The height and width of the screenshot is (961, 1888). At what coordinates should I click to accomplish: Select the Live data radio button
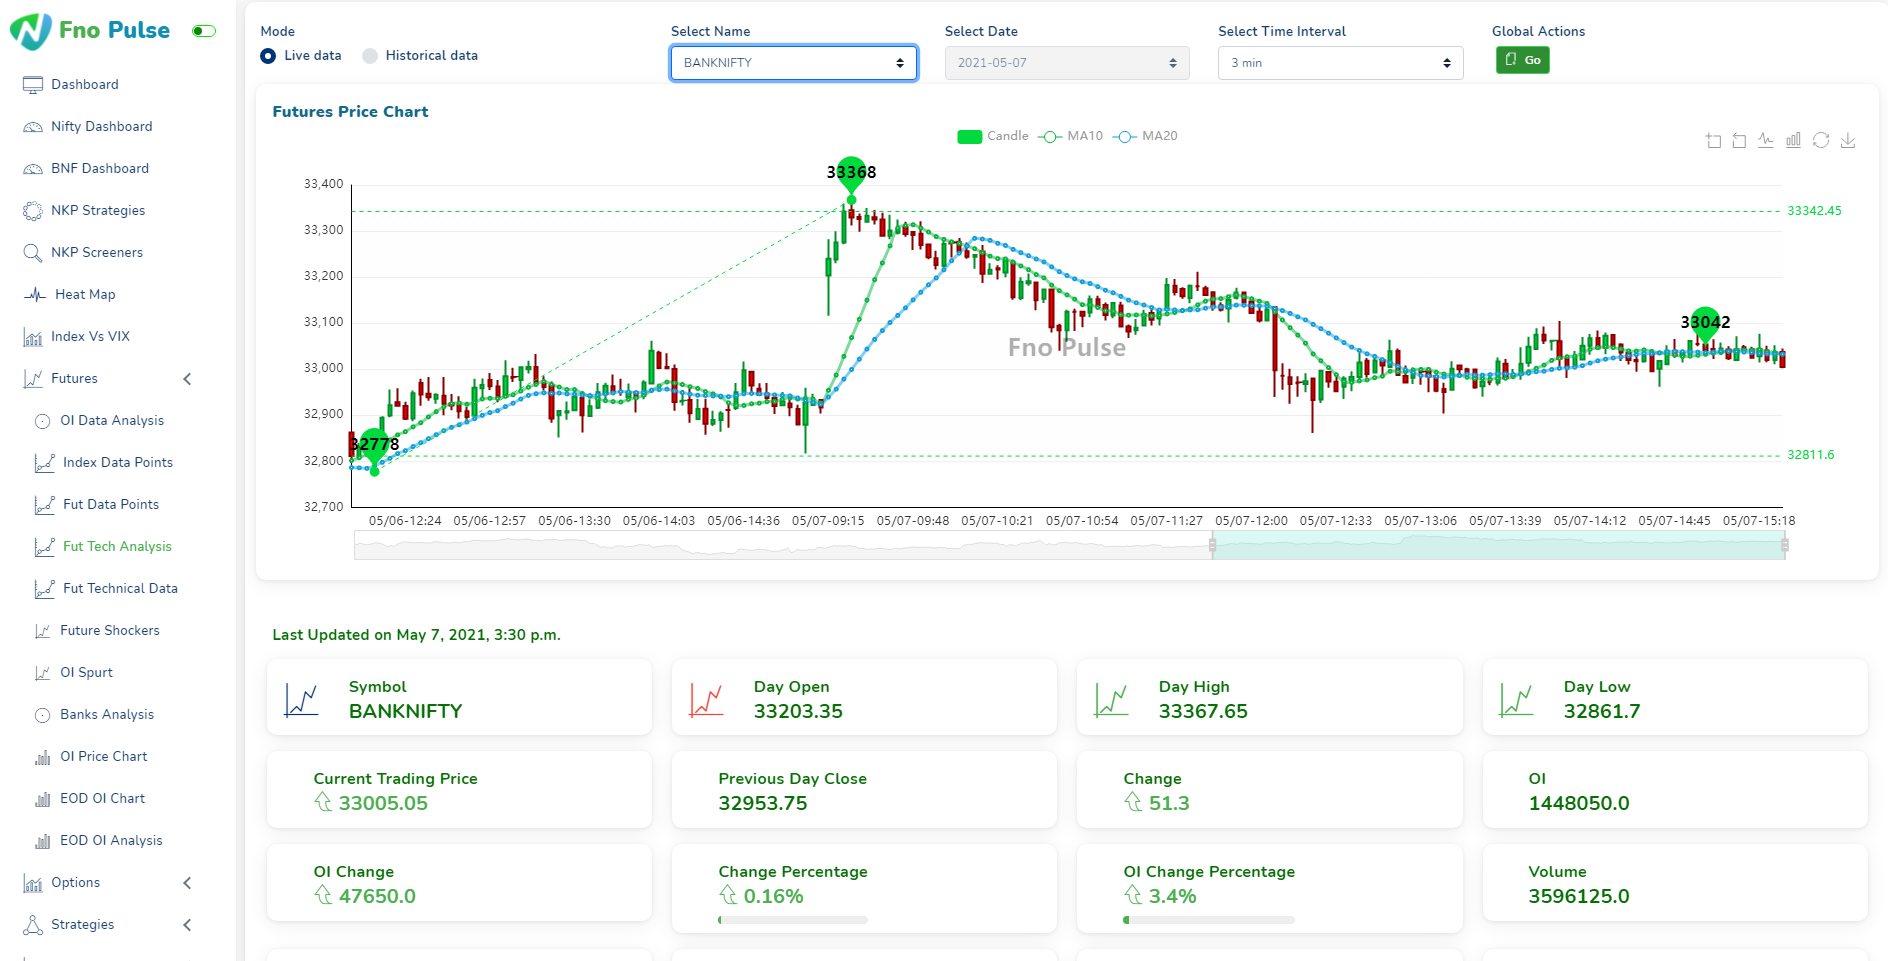click(x=268, y=56)
